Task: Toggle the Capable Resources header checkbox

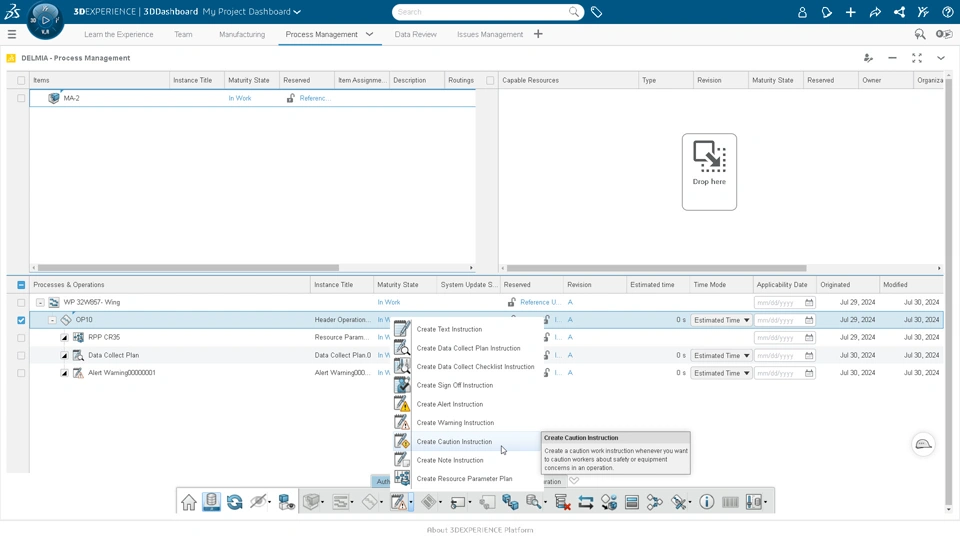Action: (490, 80)
